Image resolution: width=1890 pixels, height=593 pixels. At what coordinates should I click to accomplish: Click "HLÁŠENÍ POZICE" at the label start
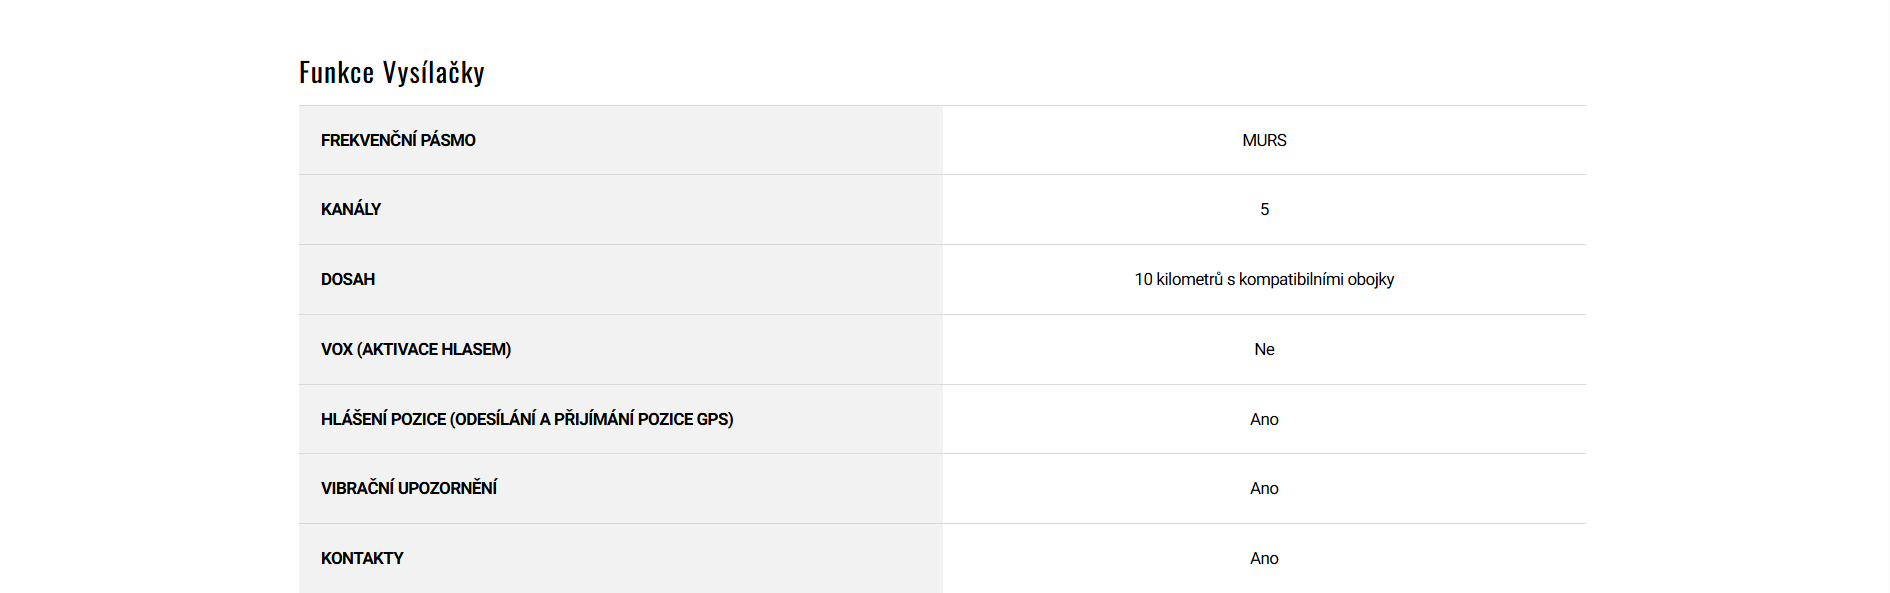click(383, 420)
